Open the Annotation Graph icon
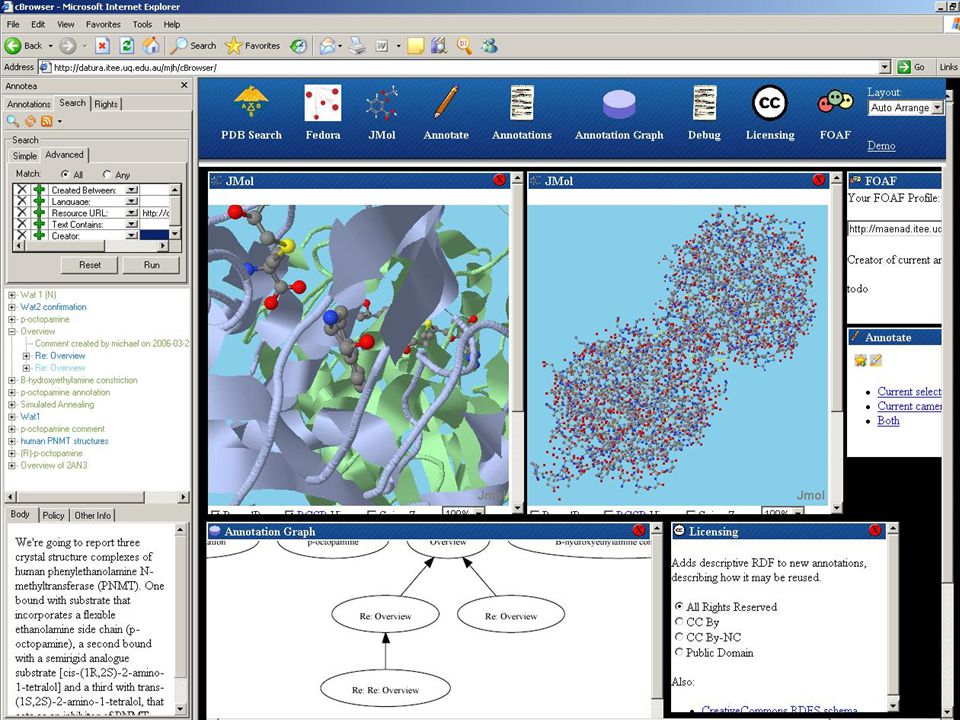The height and width of the screenshot is (720, 960). (x=619, y=104)
